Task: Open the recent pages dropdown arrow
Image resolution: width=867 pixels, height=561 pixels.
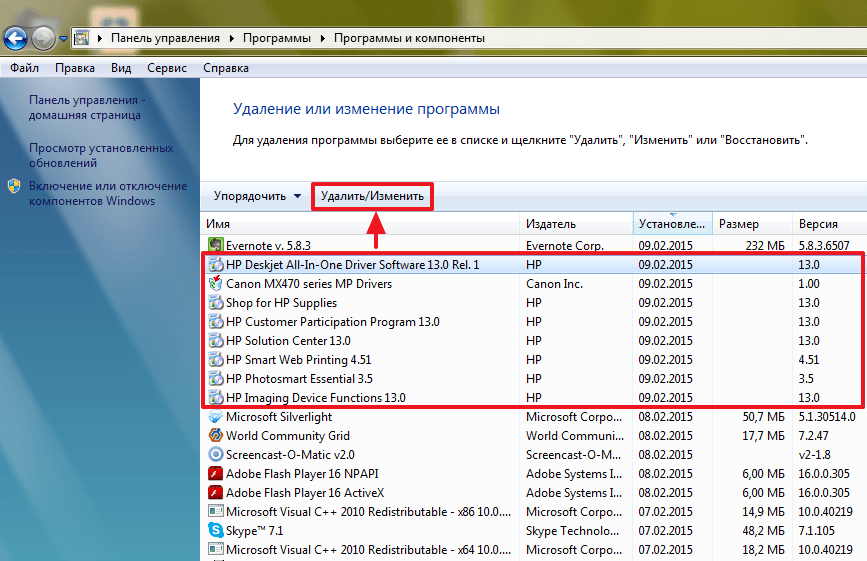Action: 63,39
